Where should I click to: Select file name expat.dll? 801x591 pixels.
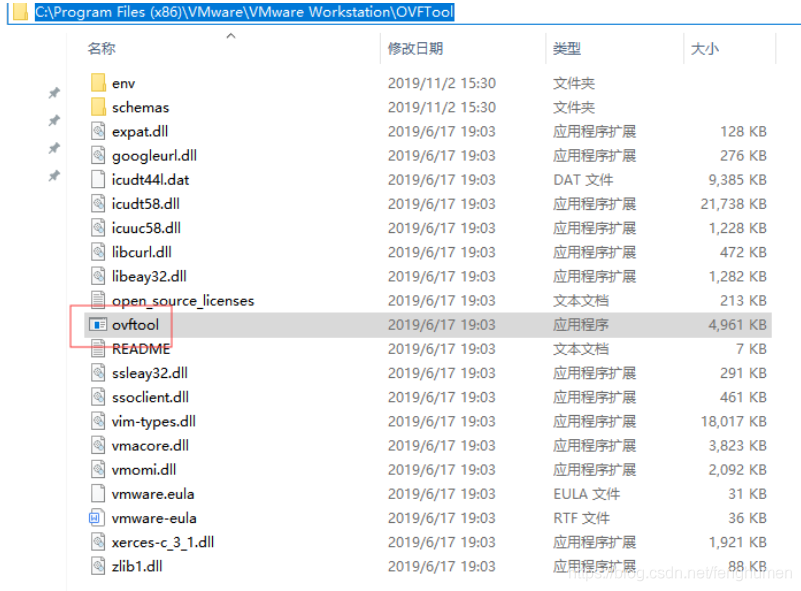[140, 131]
